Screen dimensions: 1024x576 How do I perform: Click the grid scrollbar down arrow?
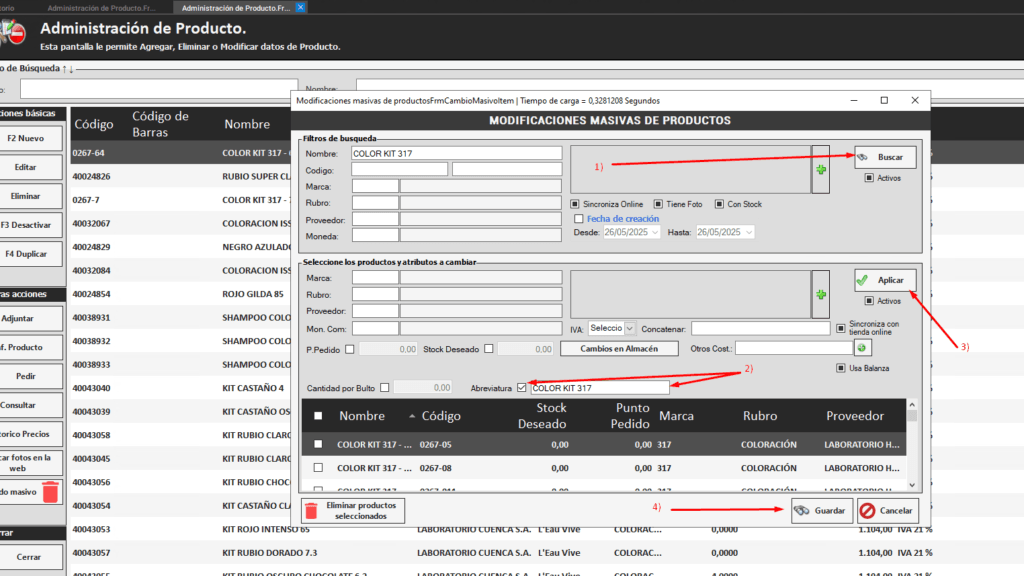(912, 485)
